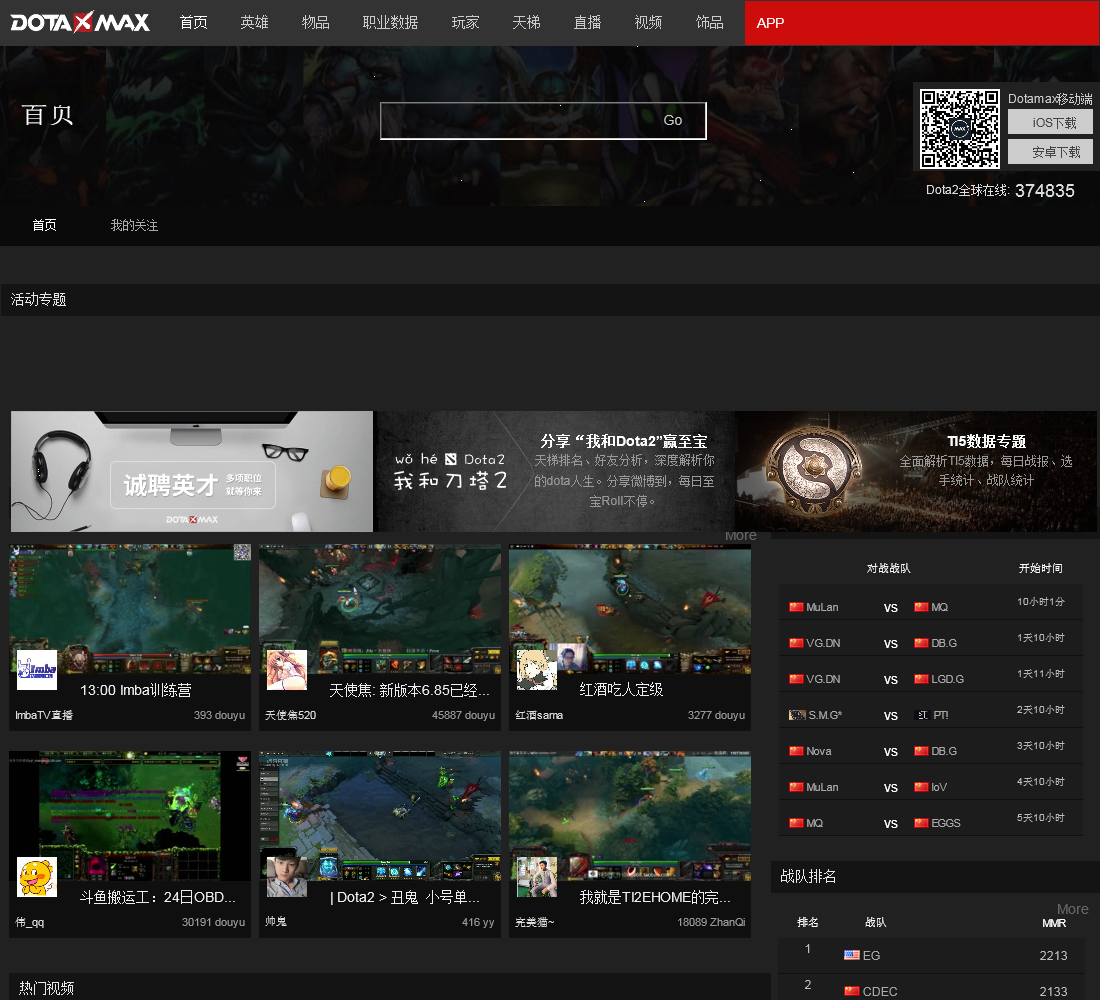
Task: Open 我就是TI2EHOME stream thumbnail
Action: click(630, 815)
